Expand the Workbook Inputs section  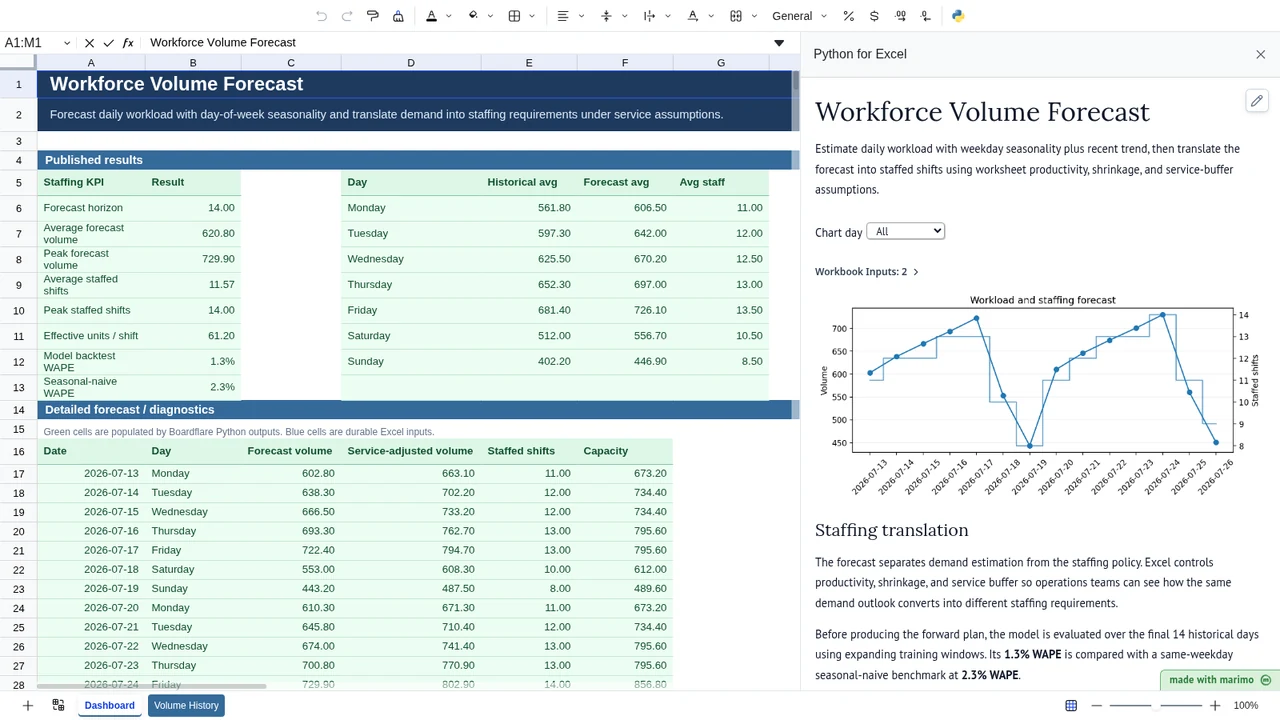click(867, 272)
